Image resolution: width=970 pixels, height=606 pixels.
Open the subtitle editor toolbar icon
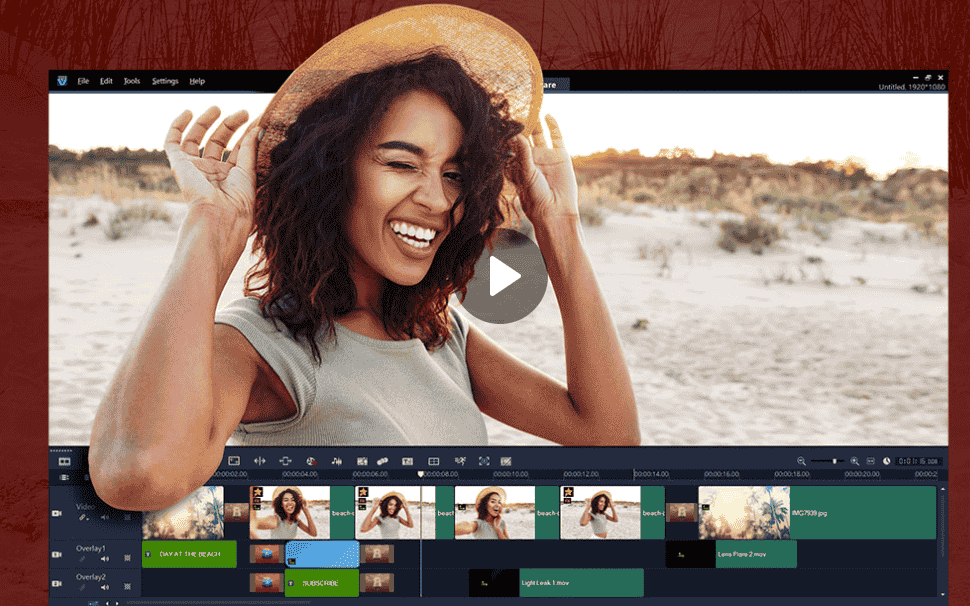407,461
